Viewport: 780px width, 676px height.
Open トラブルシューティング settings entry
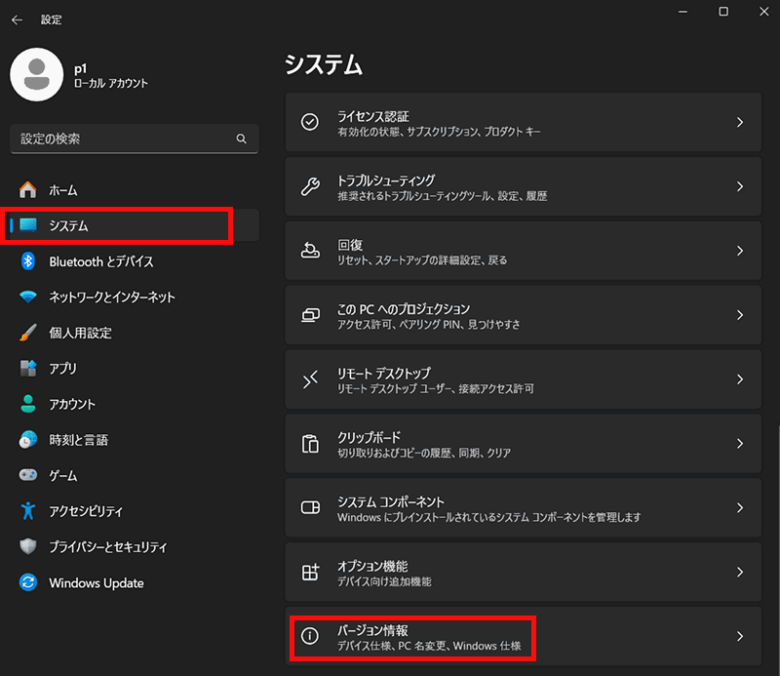523,187
